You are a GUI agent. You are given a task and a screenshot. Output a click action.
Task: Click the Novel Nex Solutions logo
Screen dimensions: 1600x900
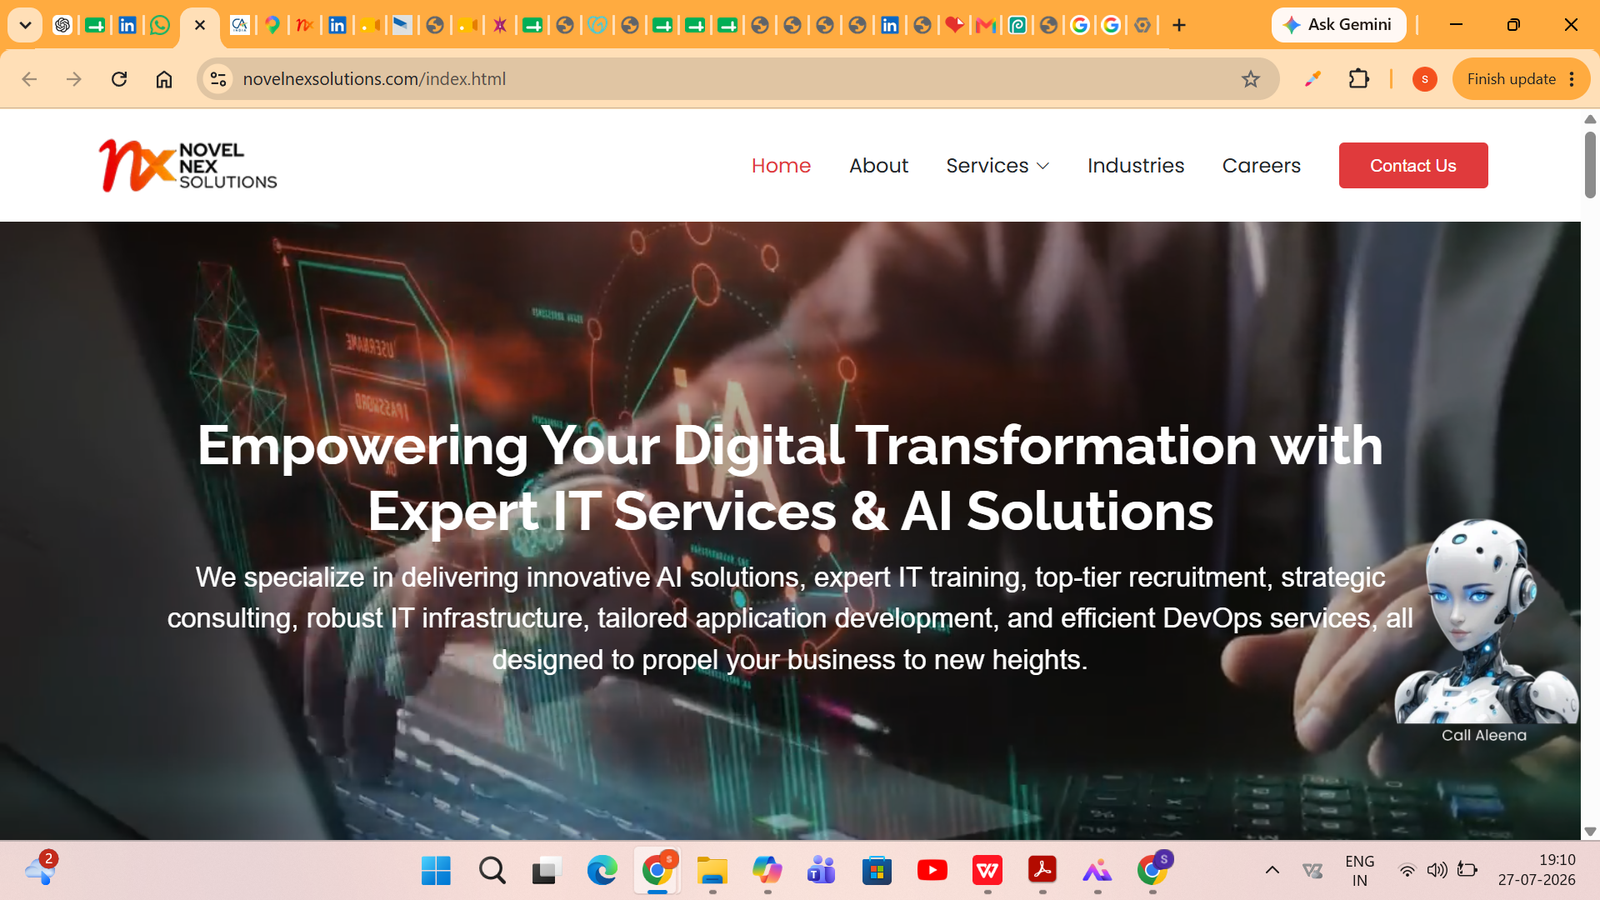click(x=188, y=165)
